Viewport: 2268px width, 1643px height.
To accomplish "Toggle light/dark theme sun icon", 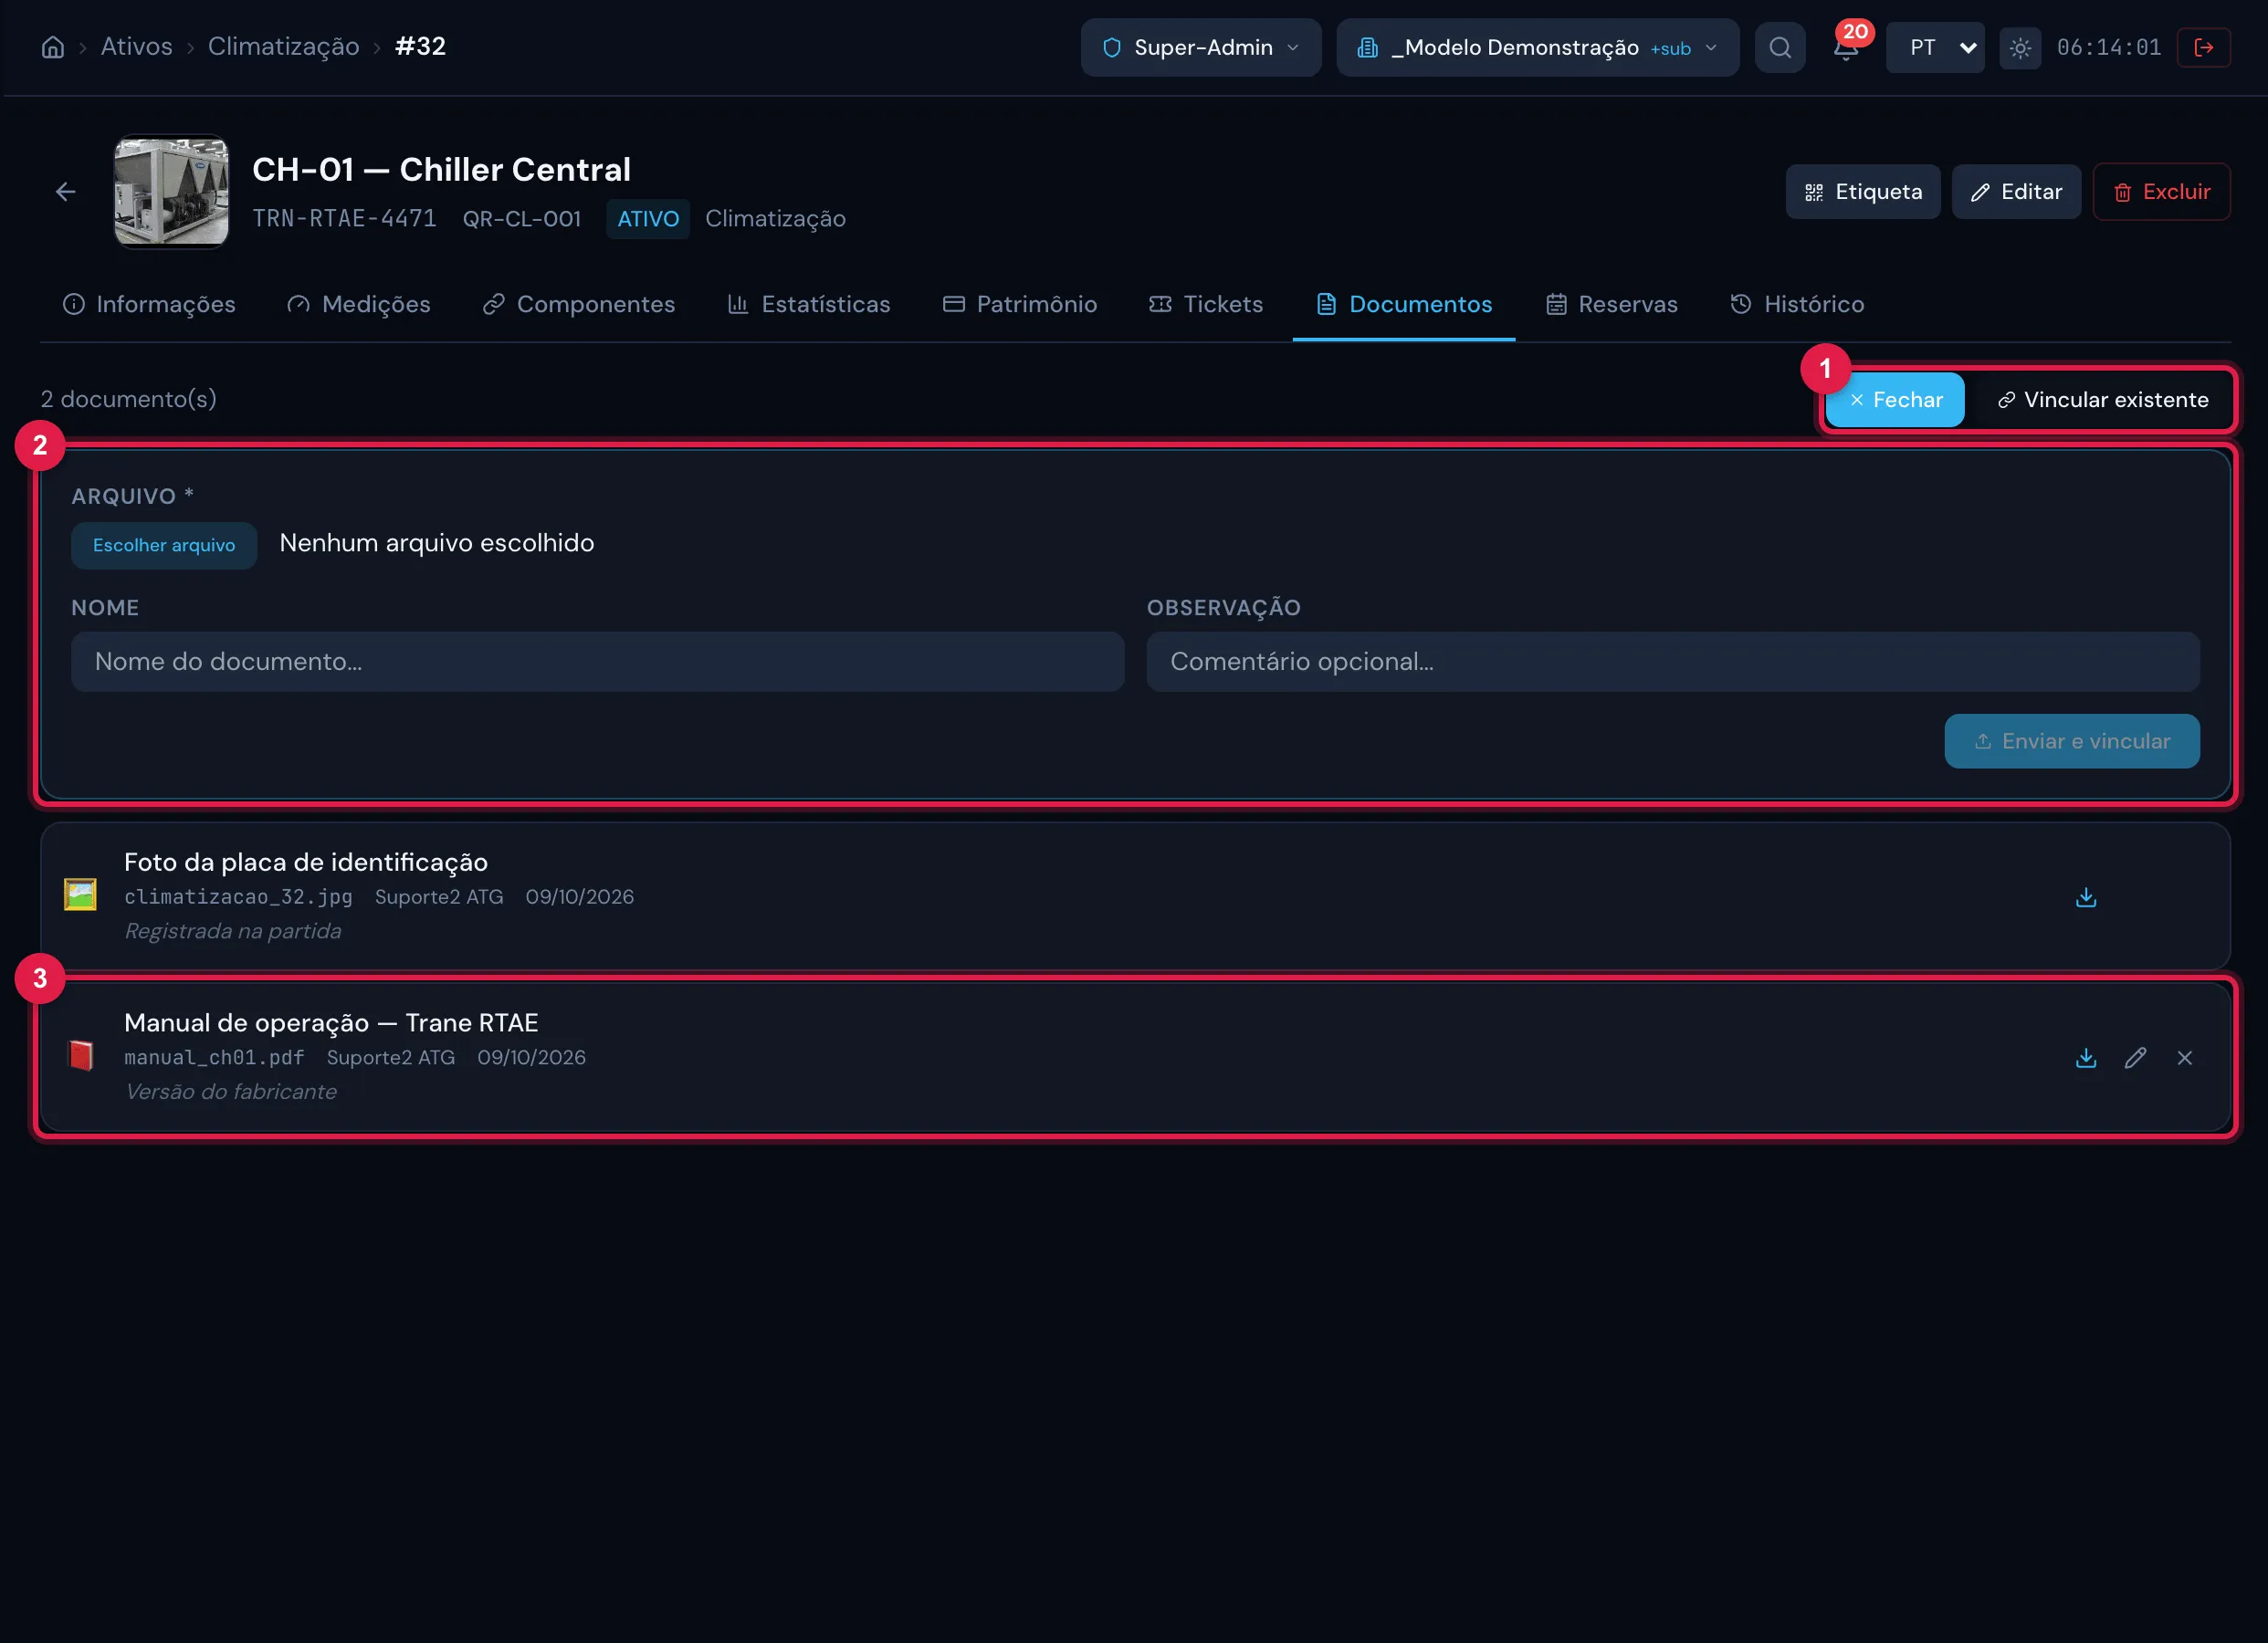I will [2020, 47].
